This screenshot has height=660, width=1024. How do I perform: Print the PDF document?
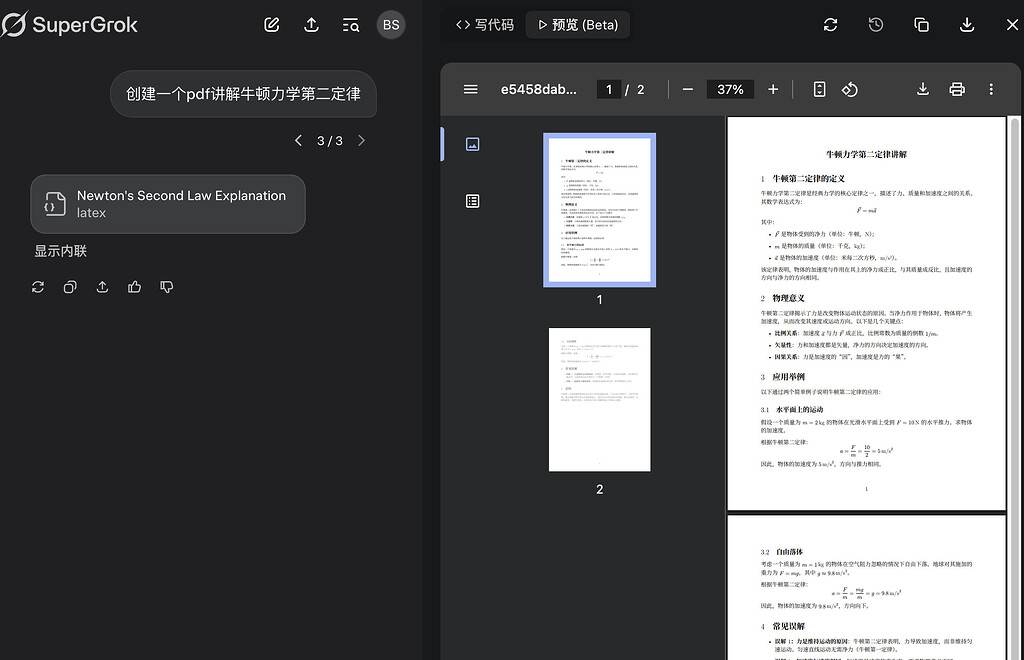tap(957, 89)
